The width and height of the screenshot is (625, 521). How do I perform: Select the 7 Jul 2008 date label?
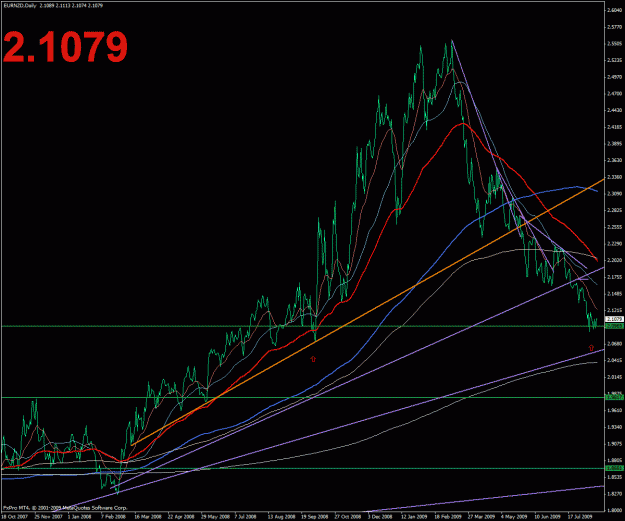click(246, 517)
